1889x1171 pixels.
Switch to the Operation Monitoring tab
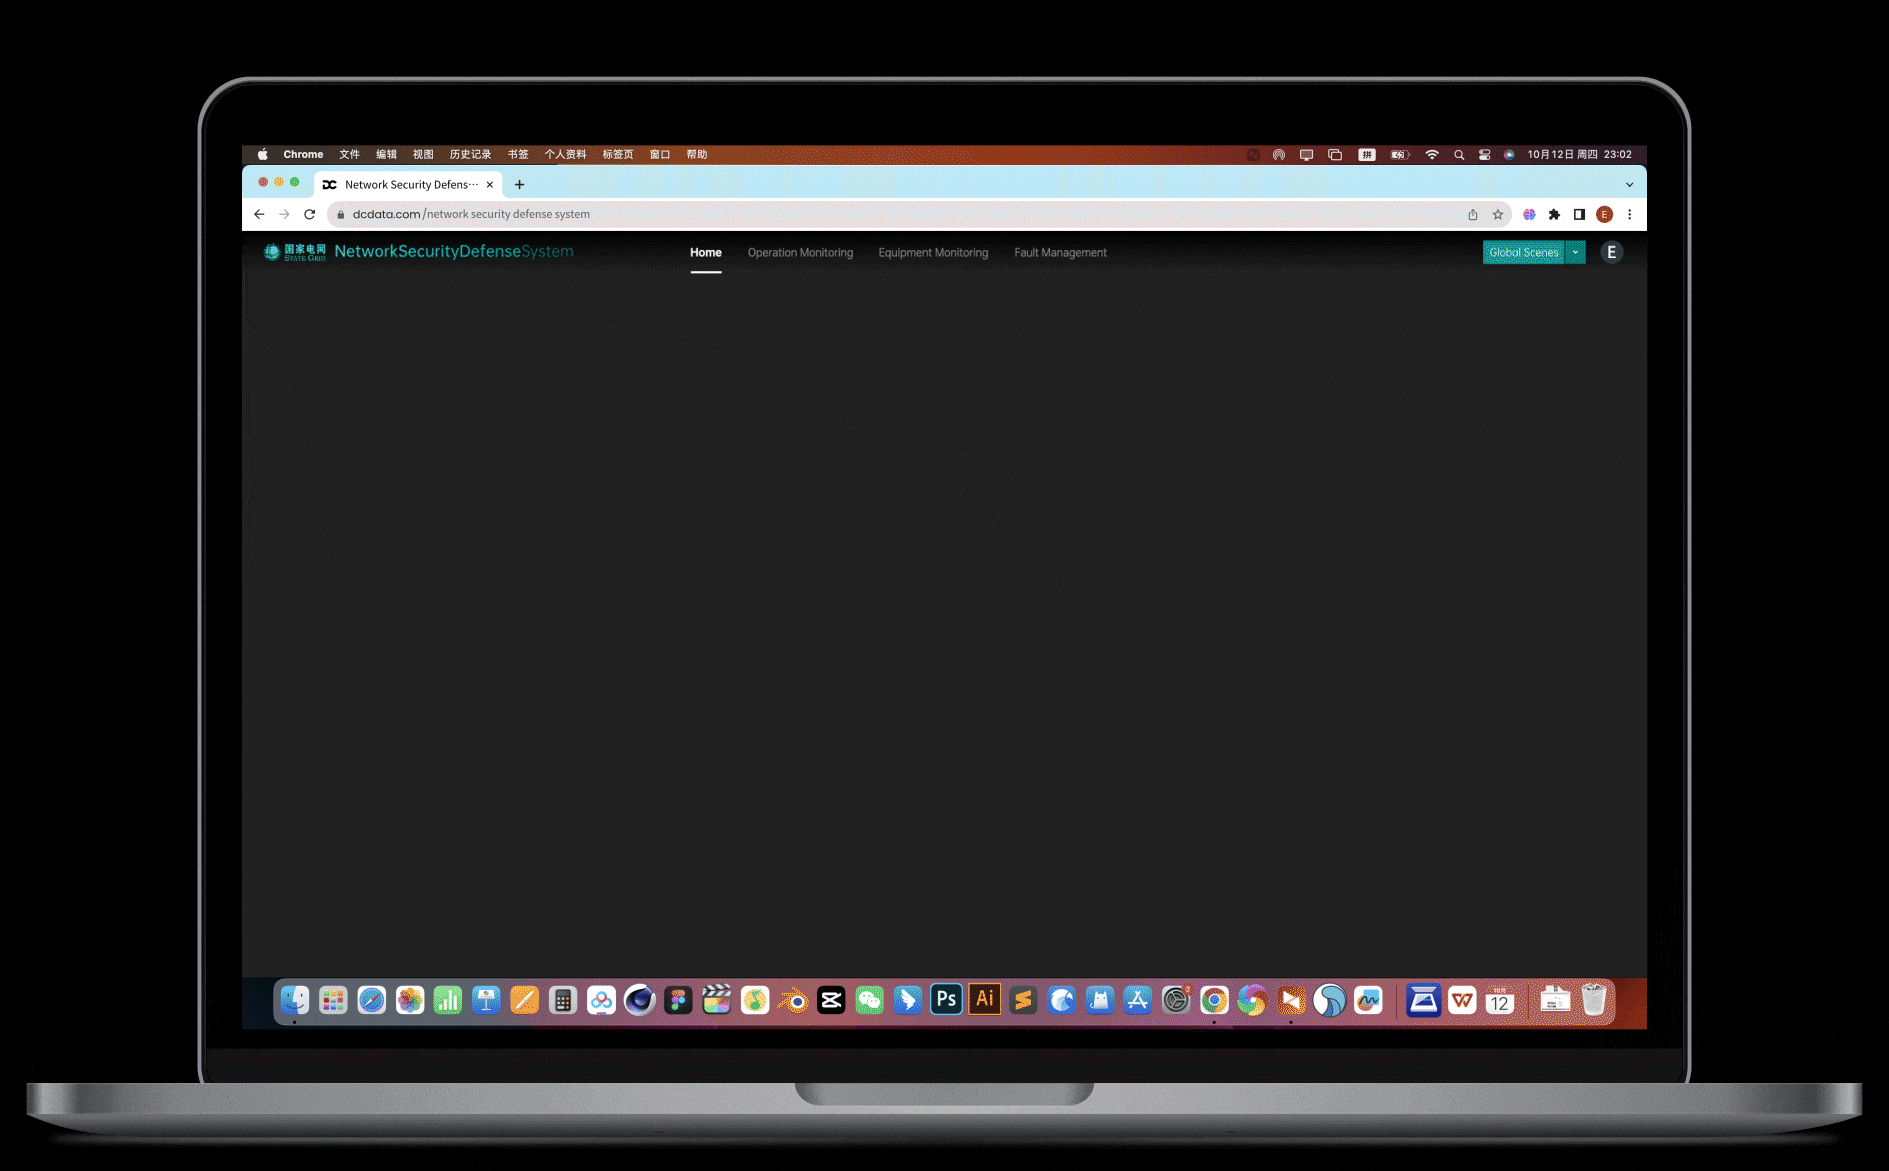point(800,253)
